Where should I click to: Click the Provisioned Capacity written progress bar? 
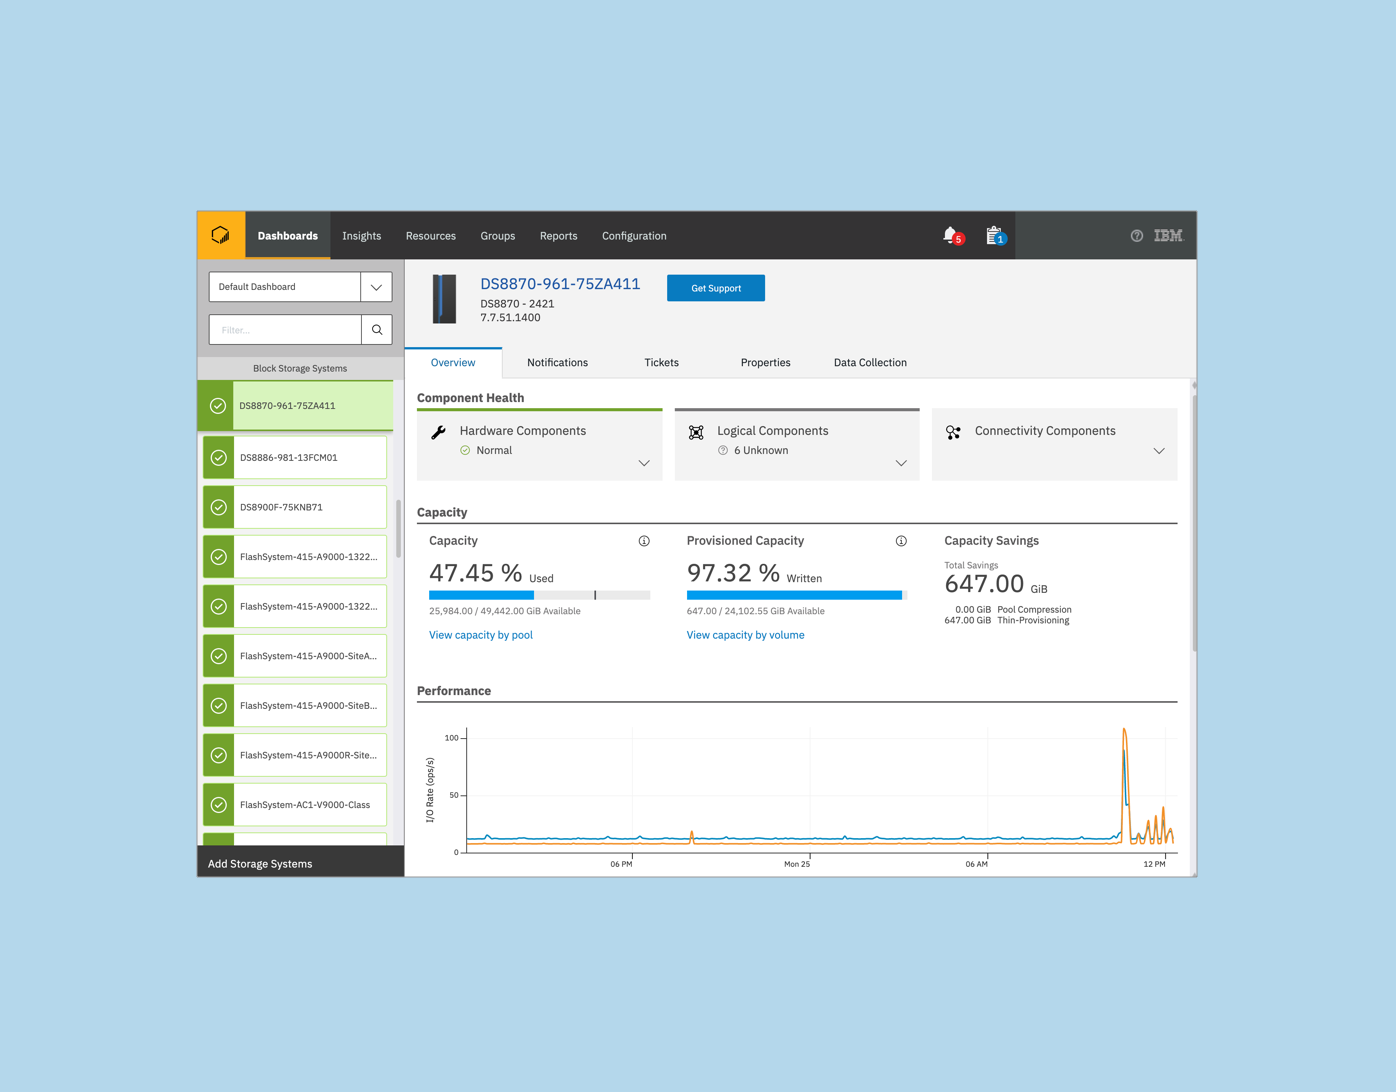pyautogui.click(x=796, y=595)
